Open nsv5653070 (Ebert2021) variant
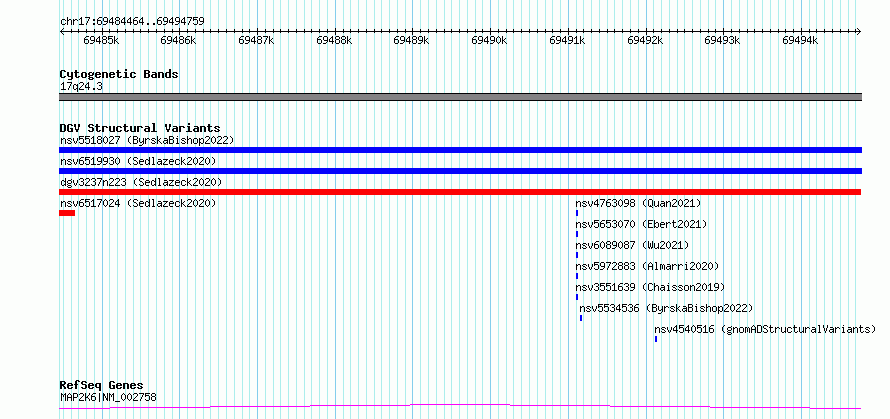 tap(641, 224)
